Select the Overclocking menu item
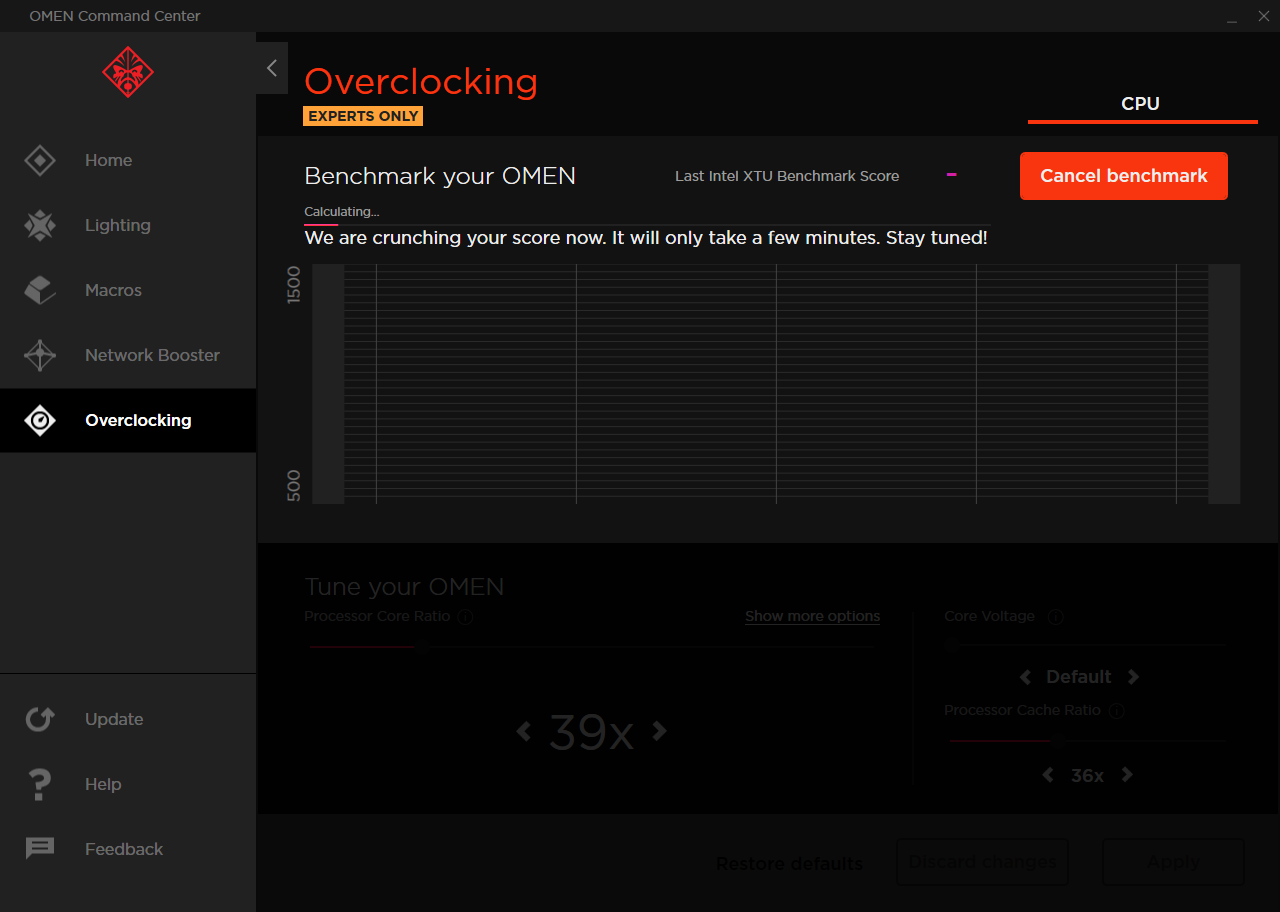Image resolution: width=1280 pixels, height=912 pixels. [128, 420]
